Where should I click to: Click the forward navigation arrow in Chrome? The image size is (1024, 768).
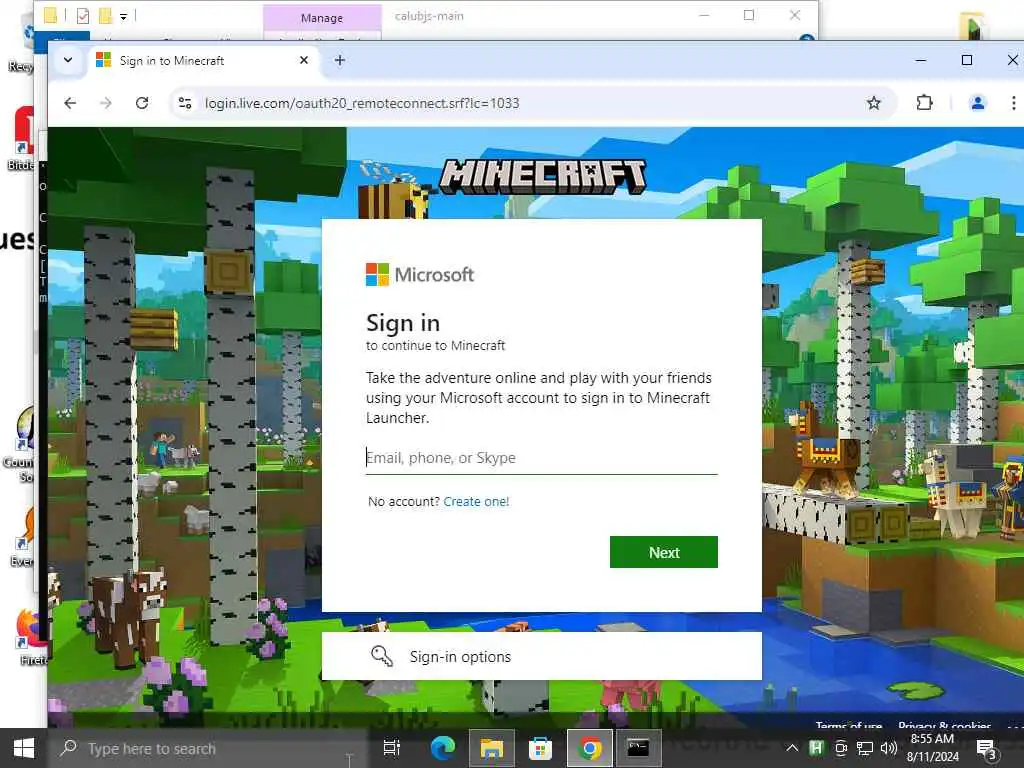[x=106, y=103]
